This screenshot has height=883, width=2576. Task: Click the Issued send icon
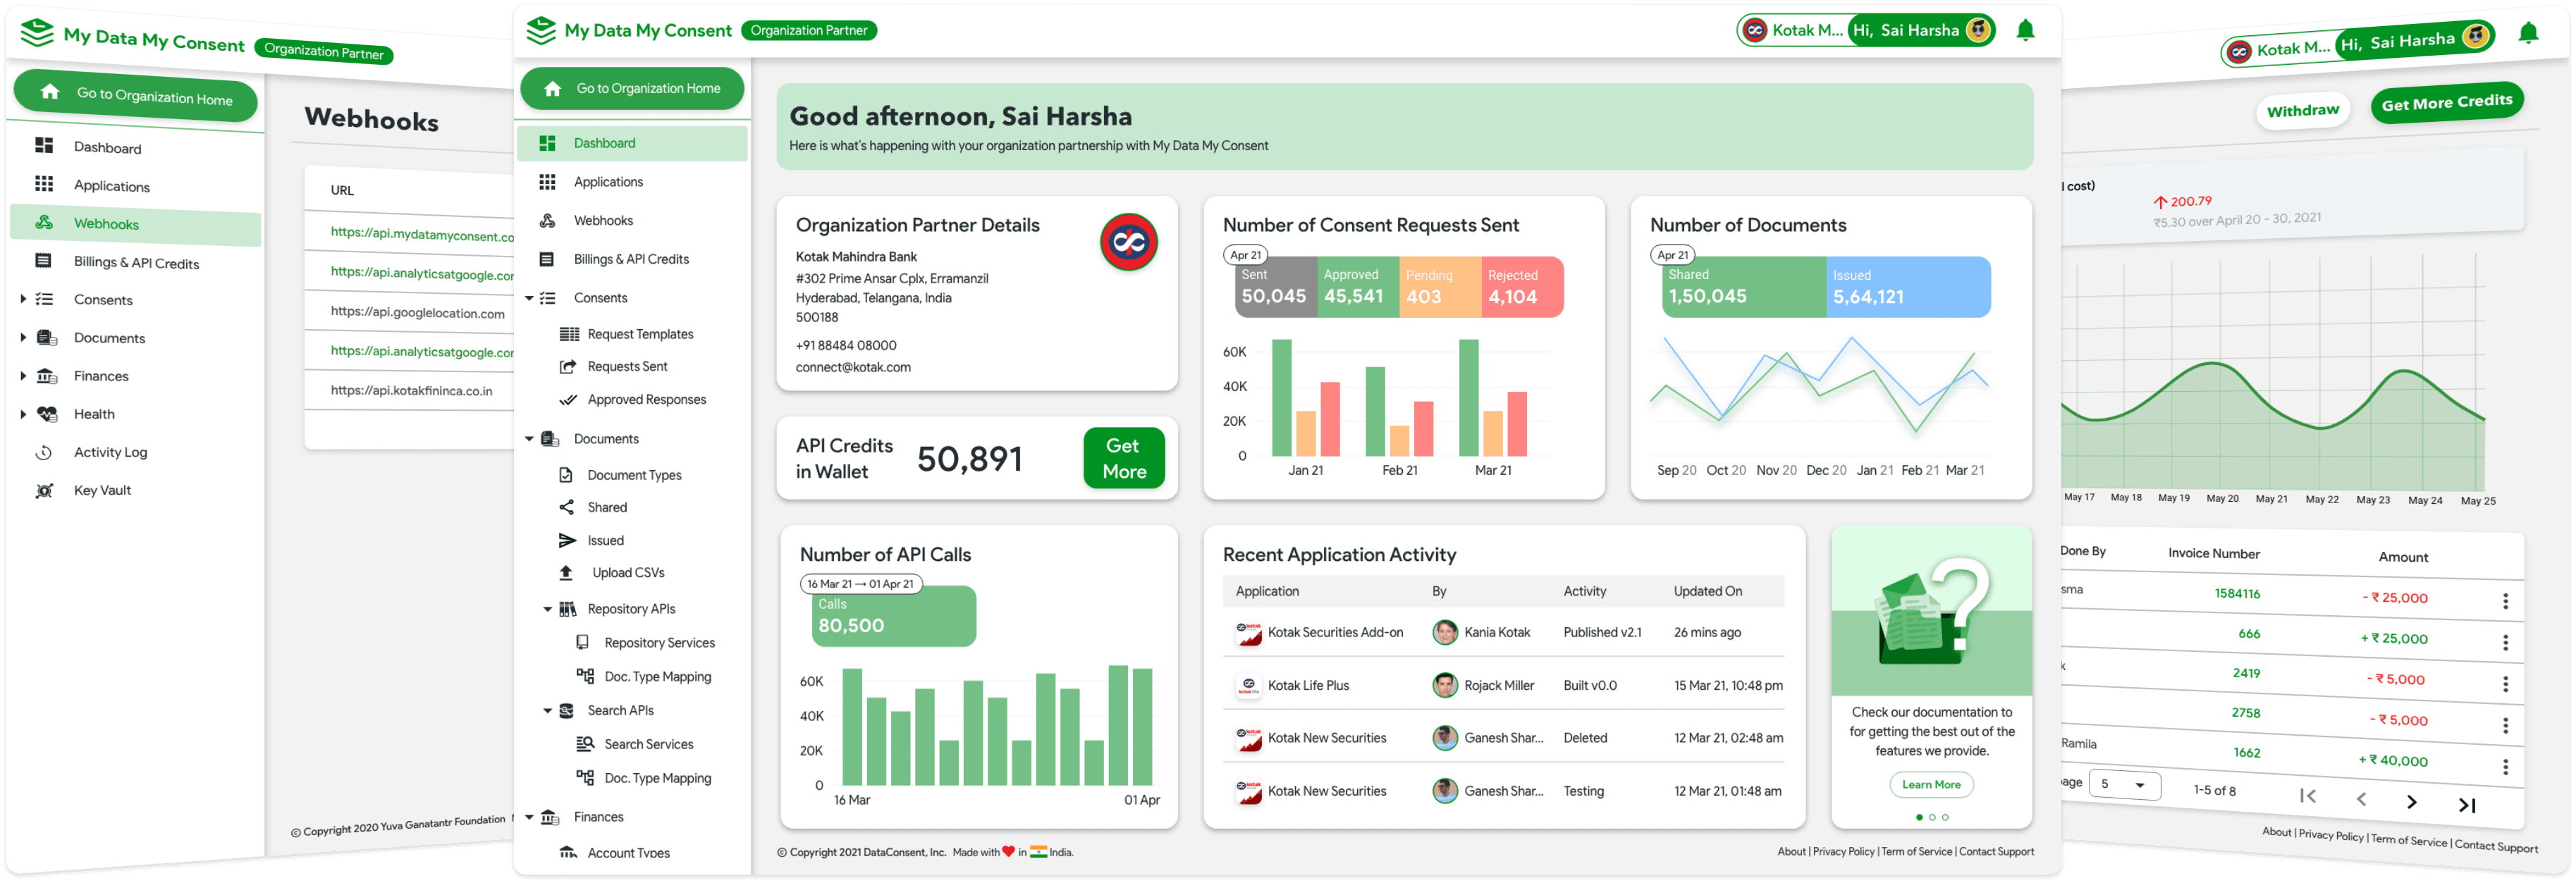tap(567, 541)
